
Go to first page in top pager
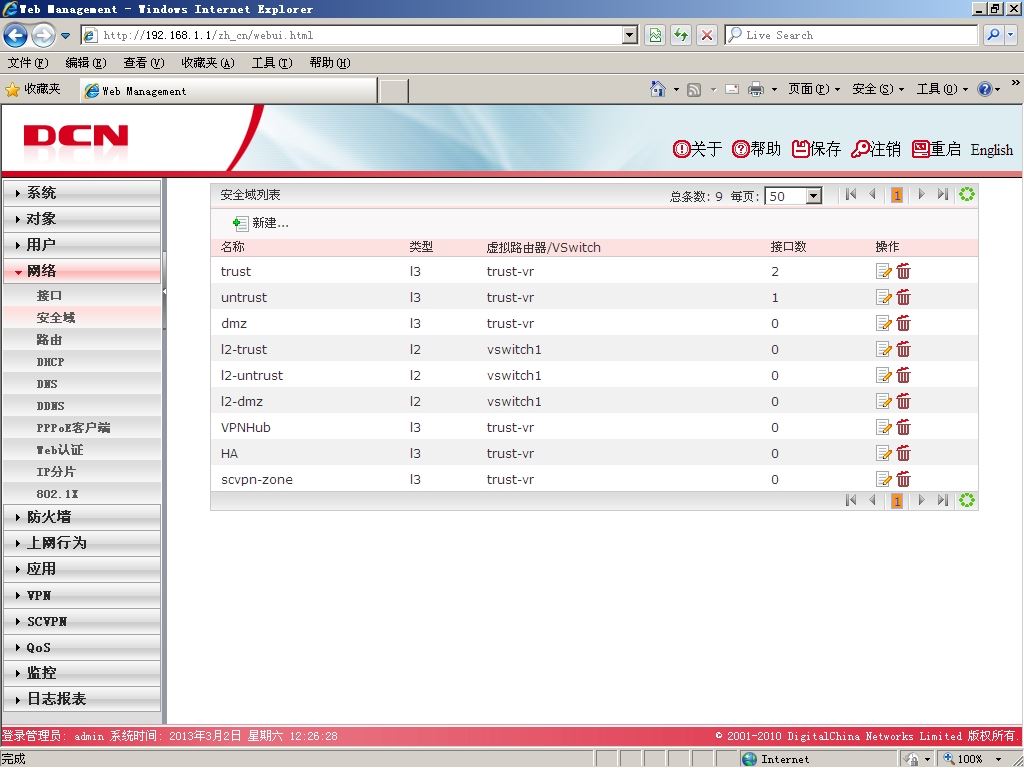850,194
